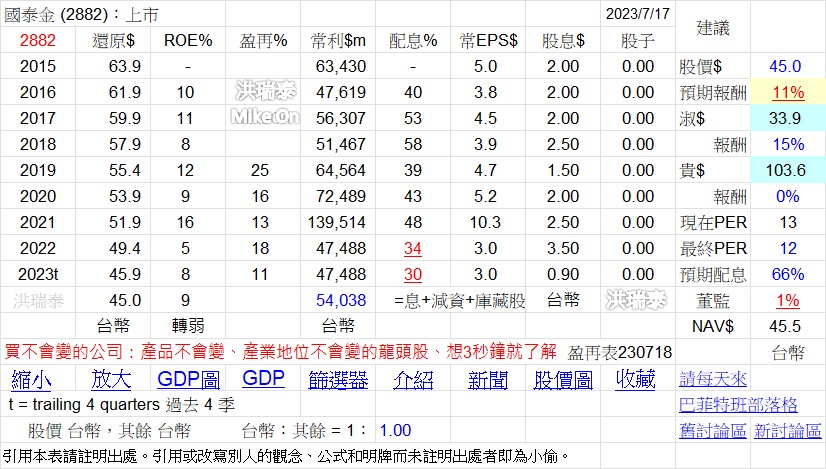Click the average 還原$ value 45.0
Screen dimensions: 826x469
pyautogui.click(x=125, y=300)
